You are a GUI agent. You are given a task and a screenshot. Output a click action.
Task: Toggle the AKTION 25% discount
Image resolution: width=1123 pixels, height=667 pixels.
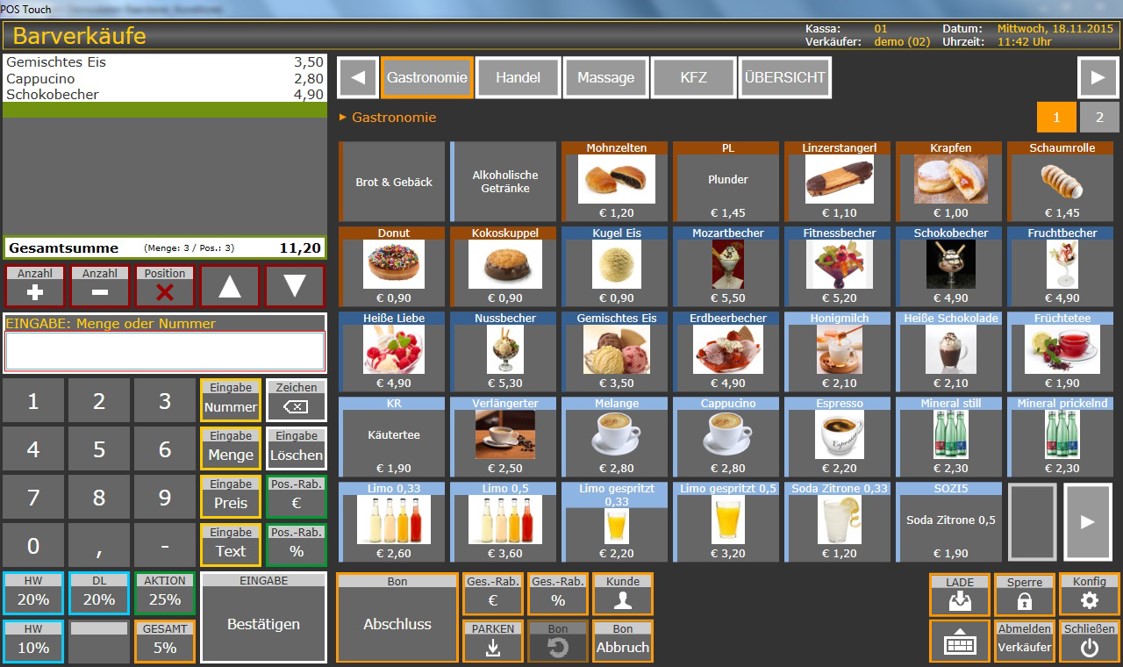point(165,593)
